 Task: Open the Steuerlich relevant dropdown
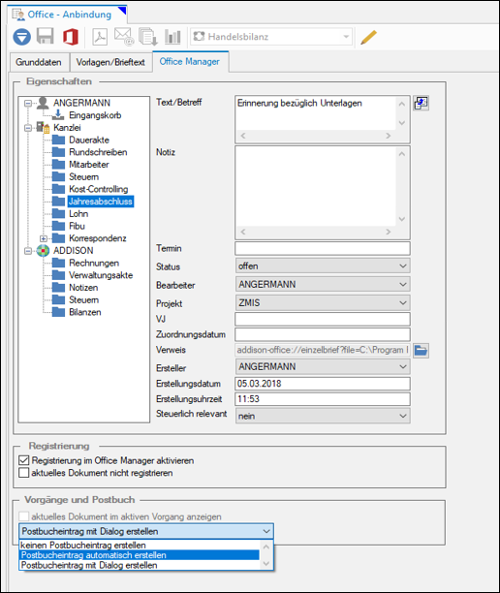(322, 416)
